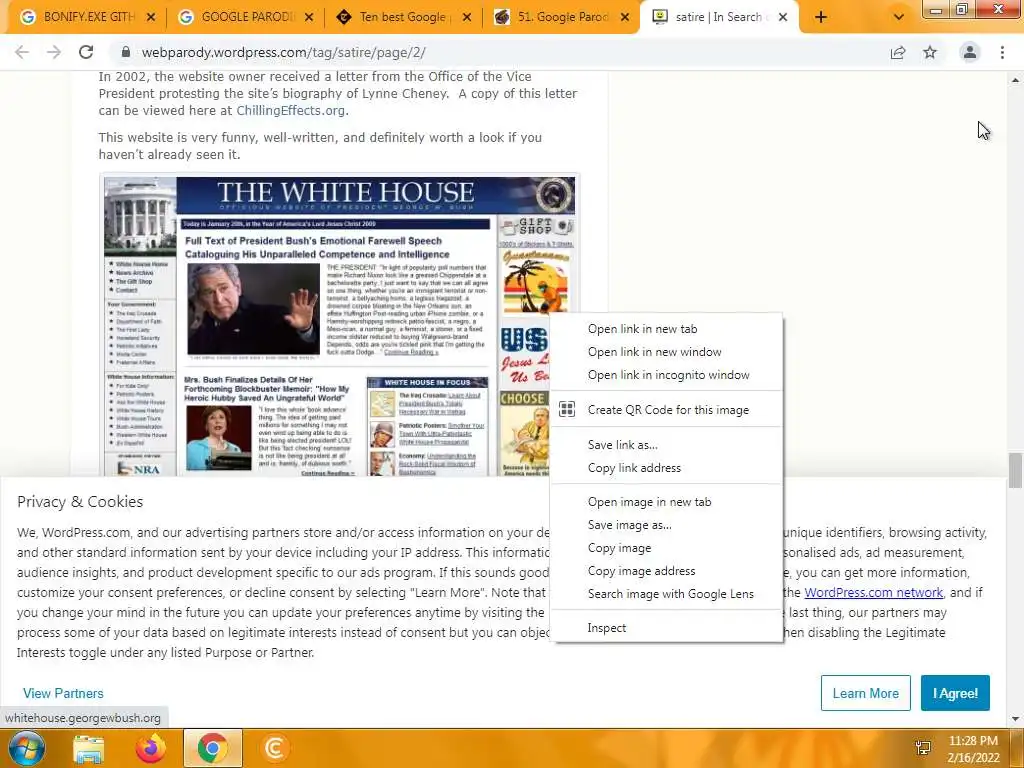
Task: Close the satire | In Search tab
Action: 783,18
